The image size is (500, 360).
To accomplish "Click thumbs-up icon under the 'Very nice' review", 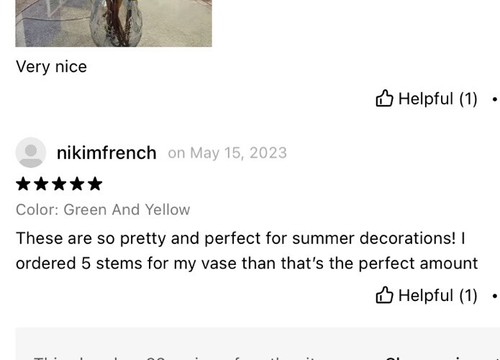I will tap(384, 98).
